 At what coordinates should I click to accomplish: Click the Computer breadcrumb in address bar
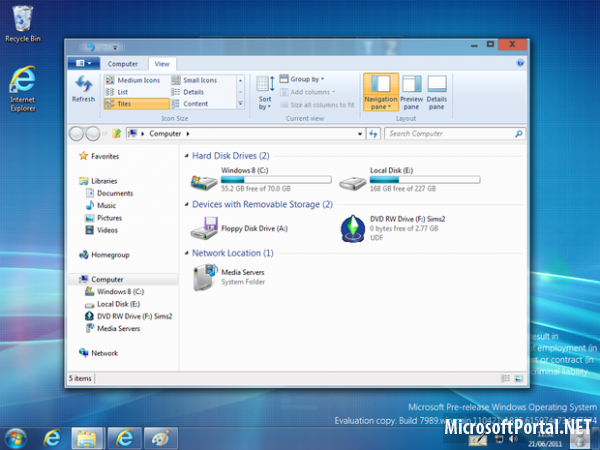[165, 134]
